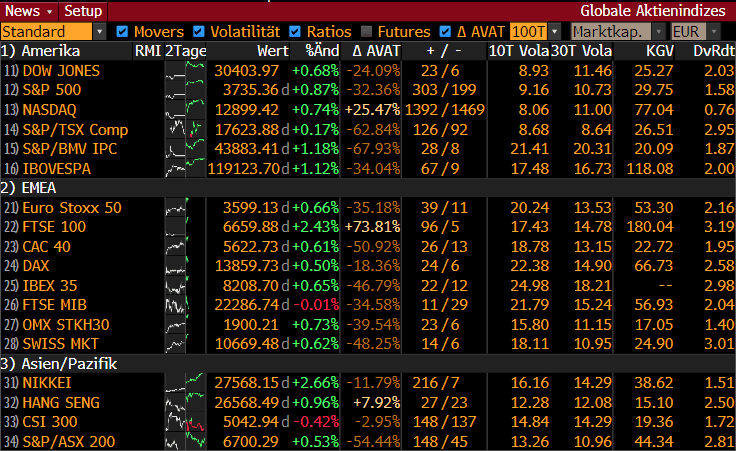Select the HANG SENG index
Viewport: 736px width, 451px height.
pyautogui.click(x=61, y=402)
